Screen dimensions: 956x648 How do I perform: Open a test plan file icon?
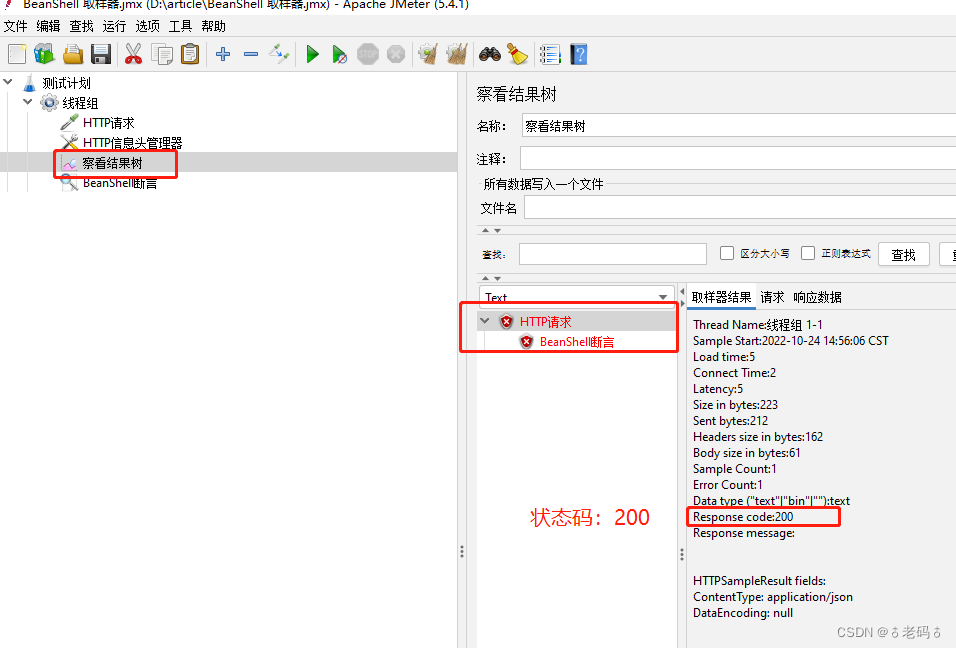[72, 54]
